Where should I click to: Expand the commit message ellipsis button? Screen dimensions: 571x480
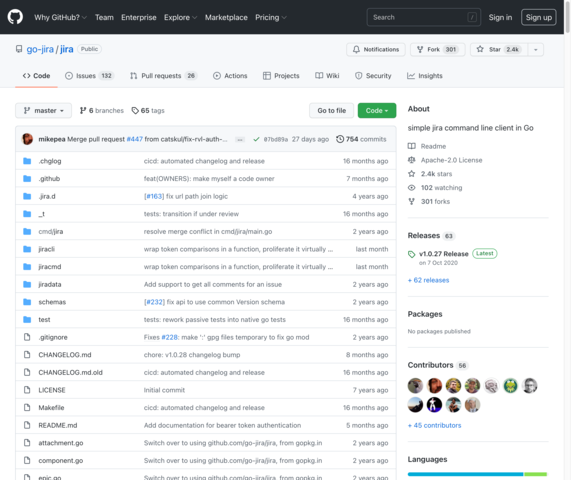tap(240, 139)
